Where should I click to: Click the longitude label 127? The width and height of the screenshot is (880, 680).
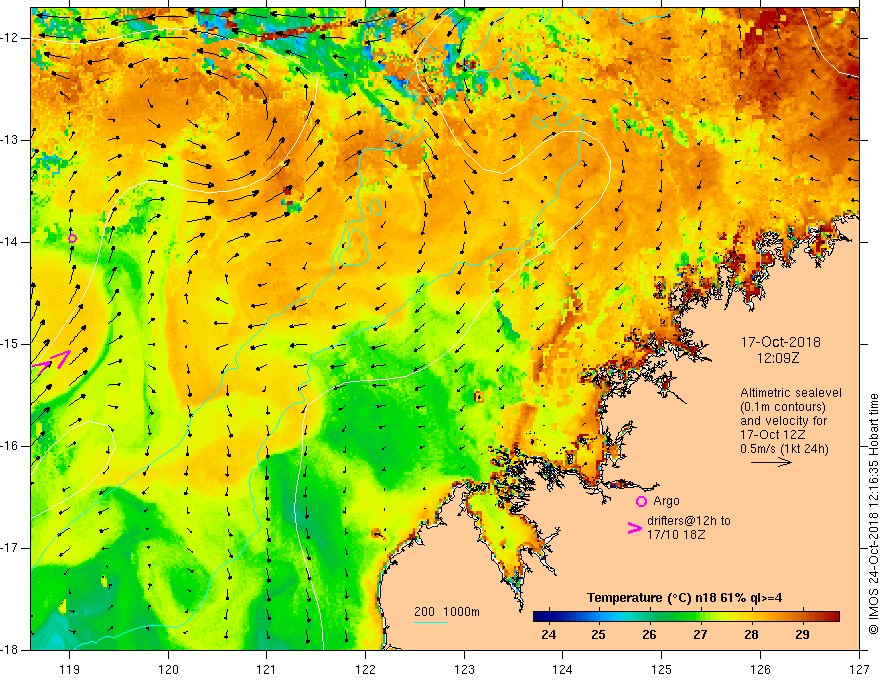tap(859, 669)
